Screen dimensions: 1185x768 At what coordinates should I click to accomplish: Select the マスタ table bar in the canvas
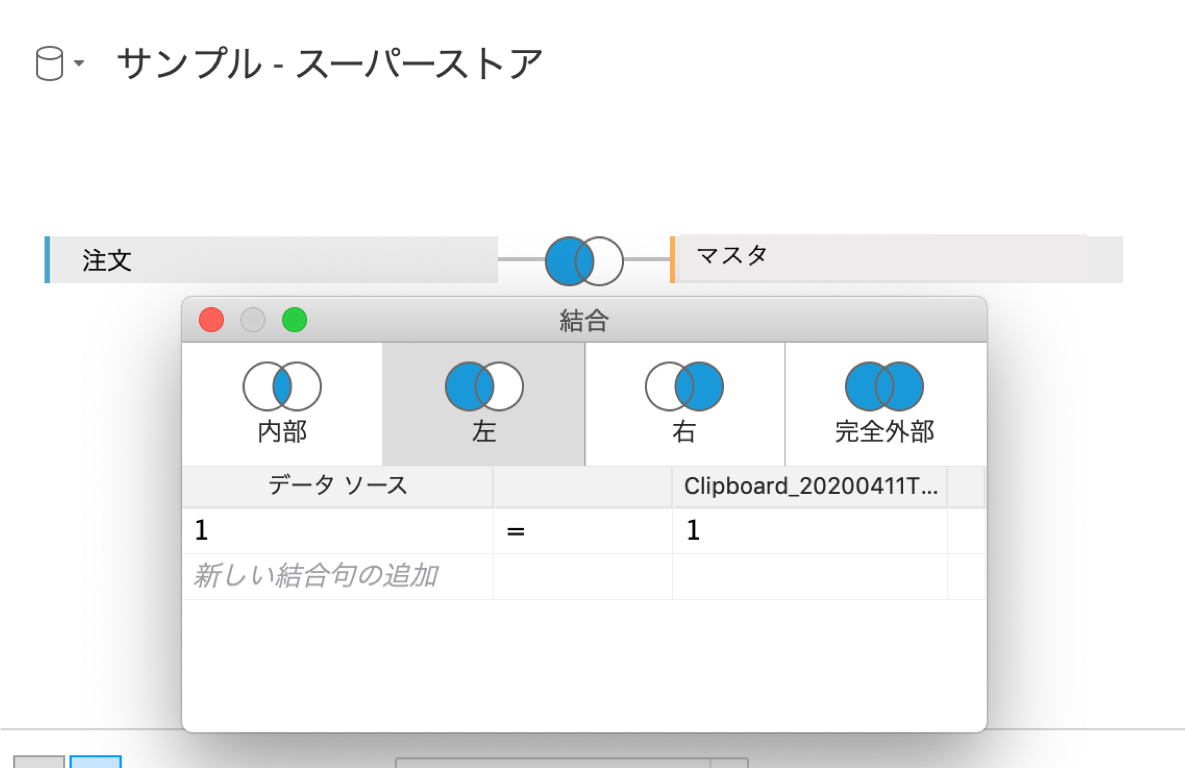(x=890, y=258)
